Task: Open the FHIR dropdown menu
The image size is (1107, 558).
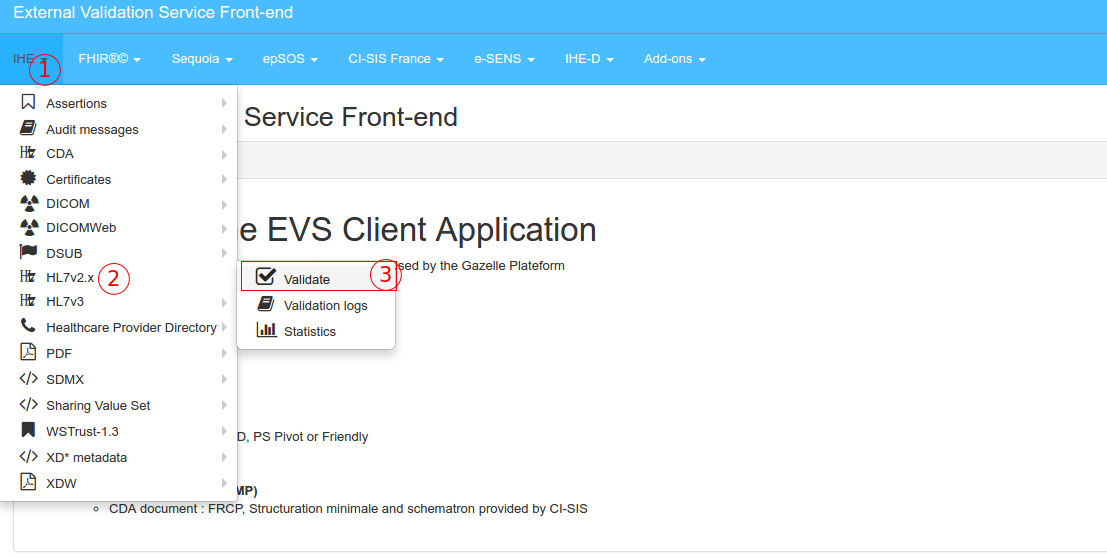Action: [x=109, y=59]
